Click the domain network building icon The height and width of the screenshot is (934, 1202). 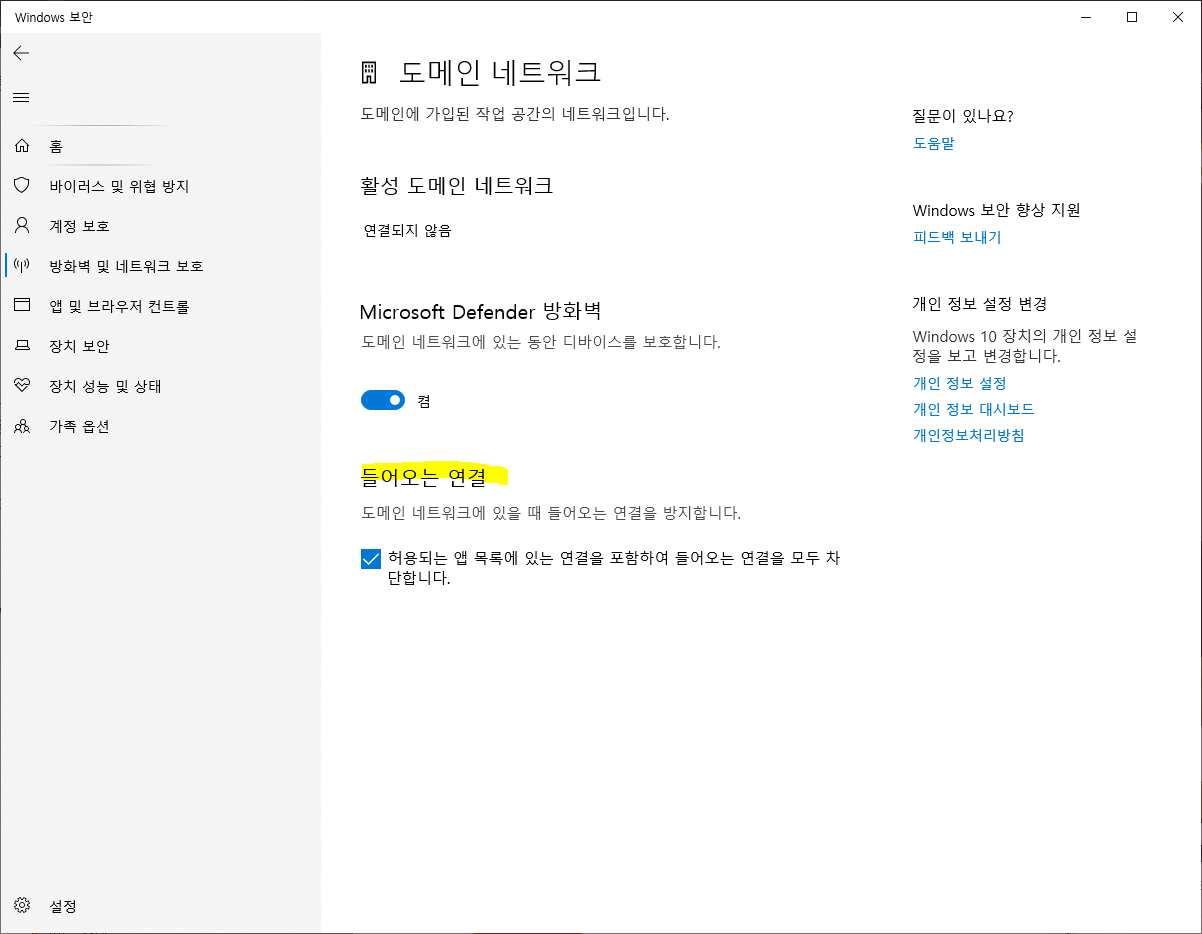point(369,72)
